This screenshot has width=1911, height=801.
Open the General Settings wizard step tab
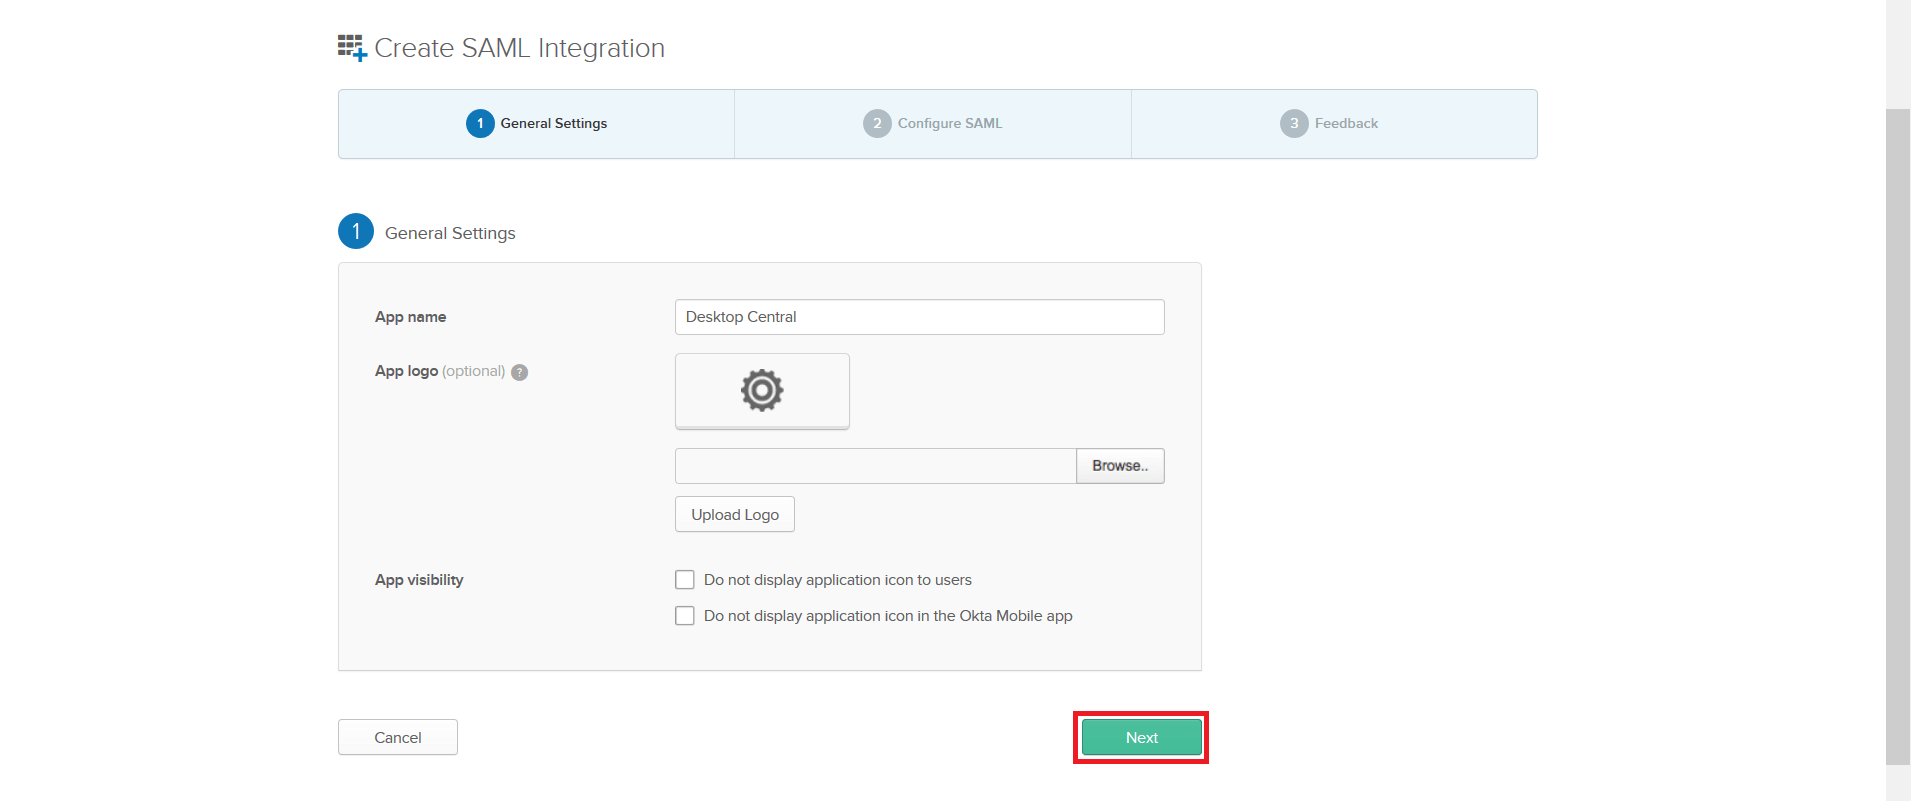537,124
